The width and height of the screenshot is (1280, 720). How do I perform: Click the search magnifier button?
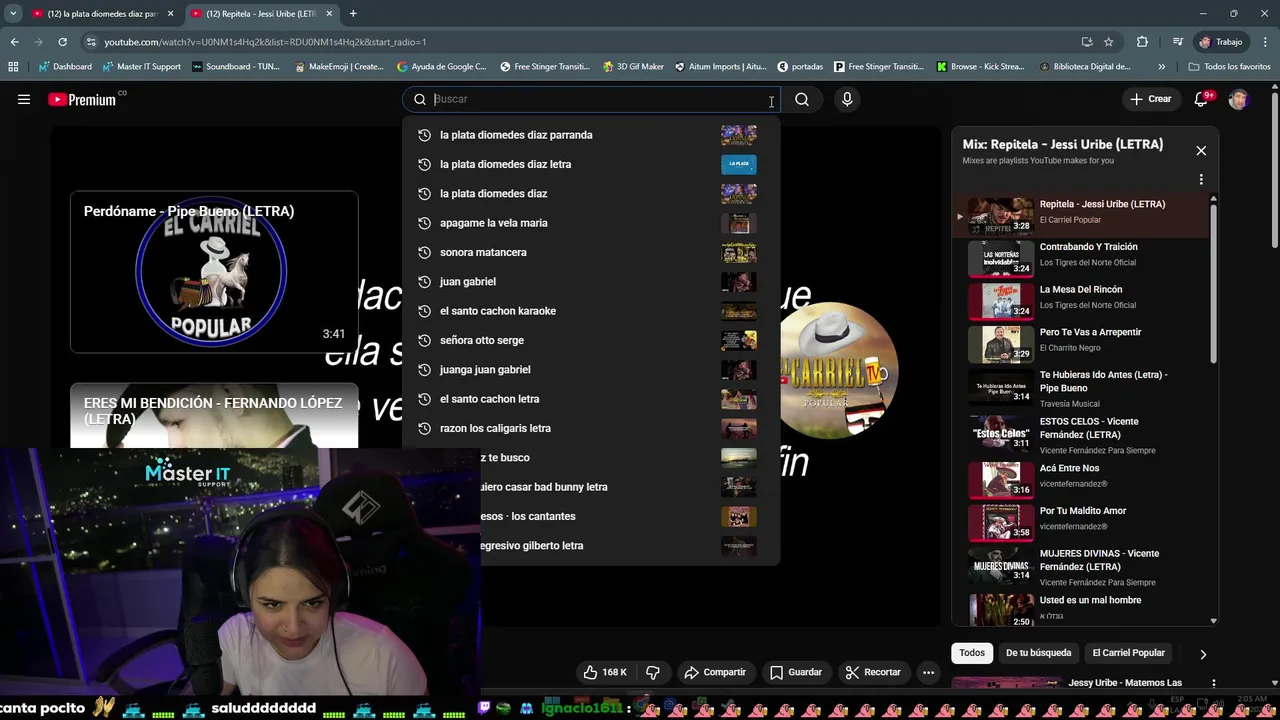coord(802,99)
